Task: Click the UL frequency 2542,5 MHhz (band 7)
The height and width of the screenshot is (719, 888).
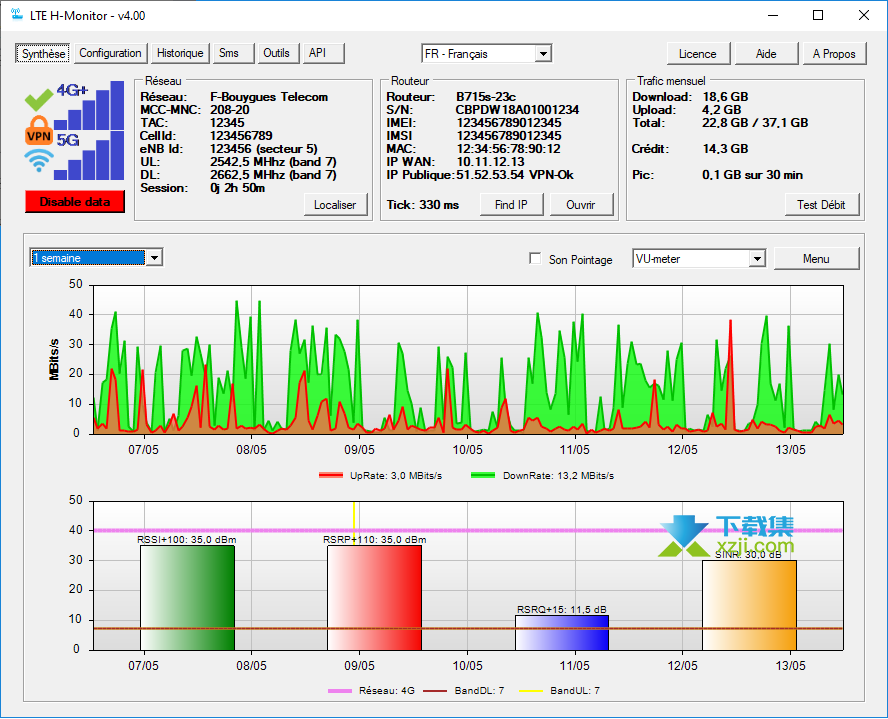Action: [273, 162]
